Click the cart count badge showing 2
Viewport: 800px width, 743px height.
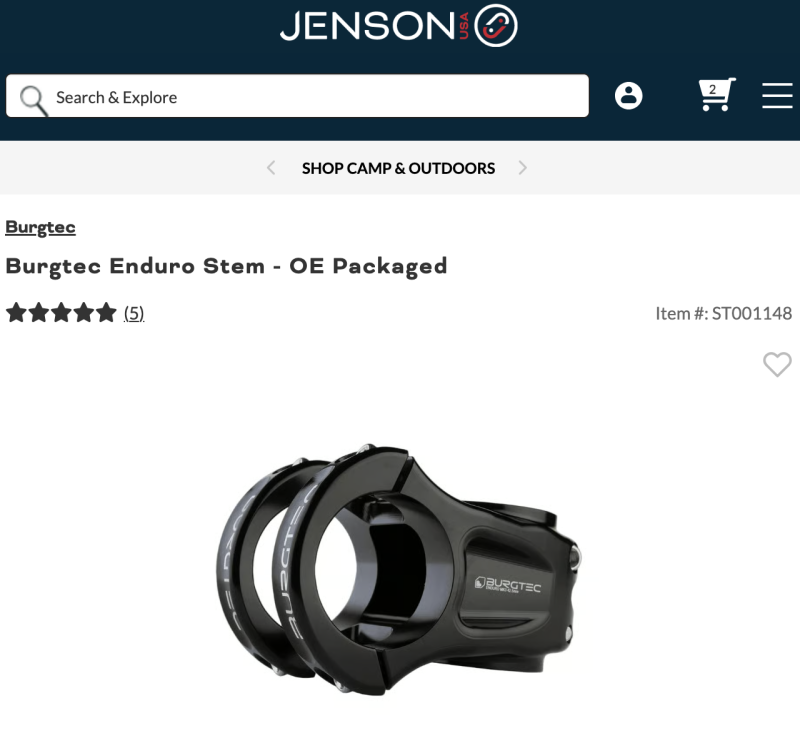point(713,90)
